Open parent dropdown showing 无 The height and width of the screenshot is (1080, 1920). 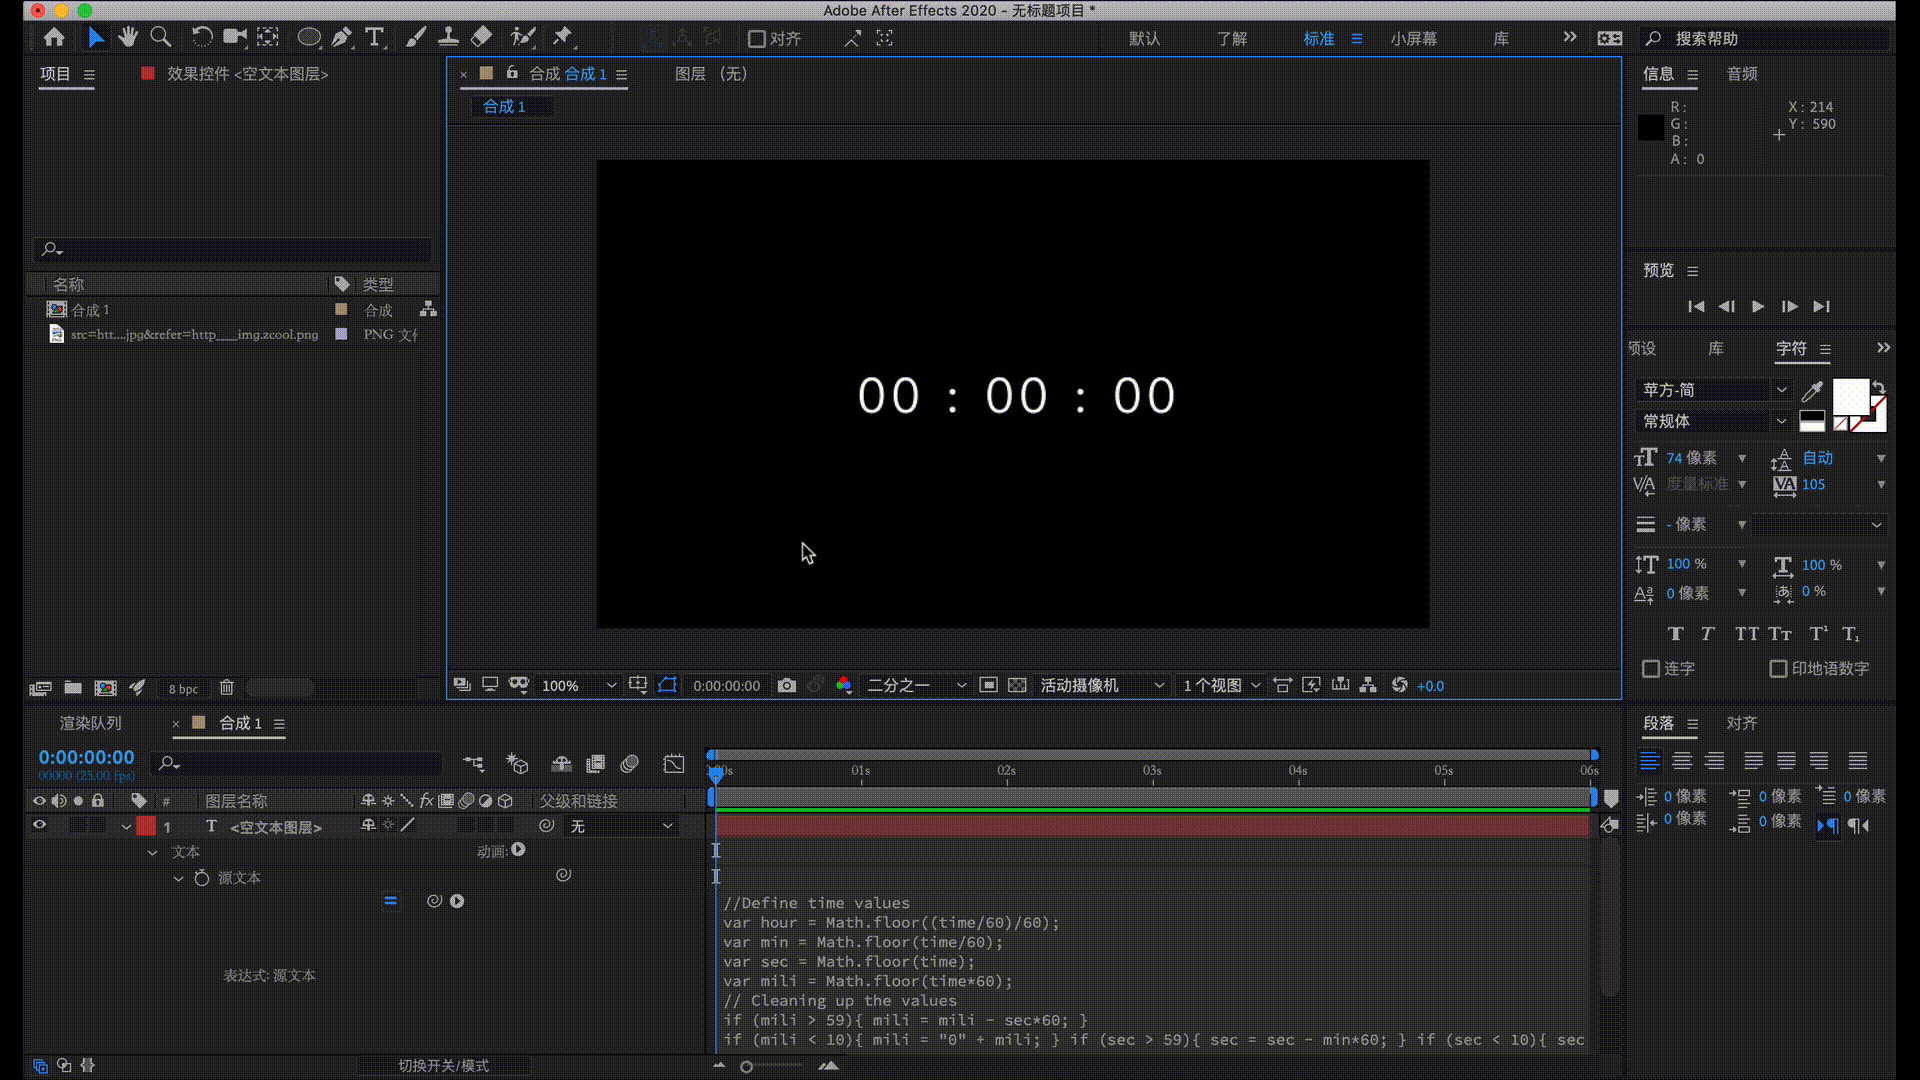(621, 826)
